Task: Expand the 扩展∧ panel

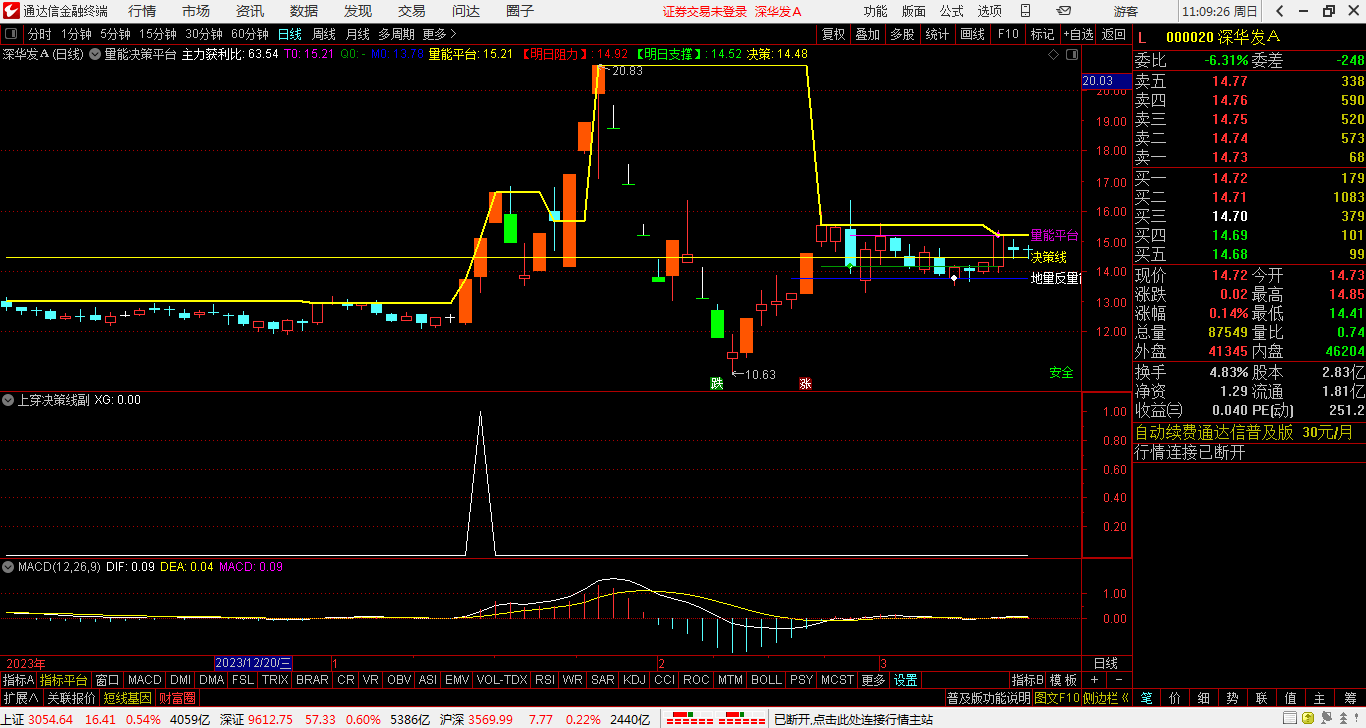Action: pos(20,698)
